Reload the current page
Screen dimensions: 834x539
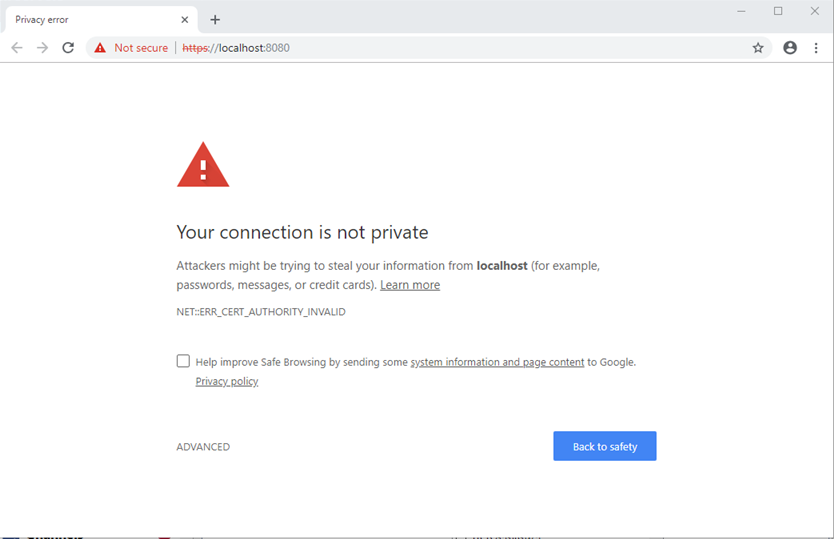pos(68,48)
